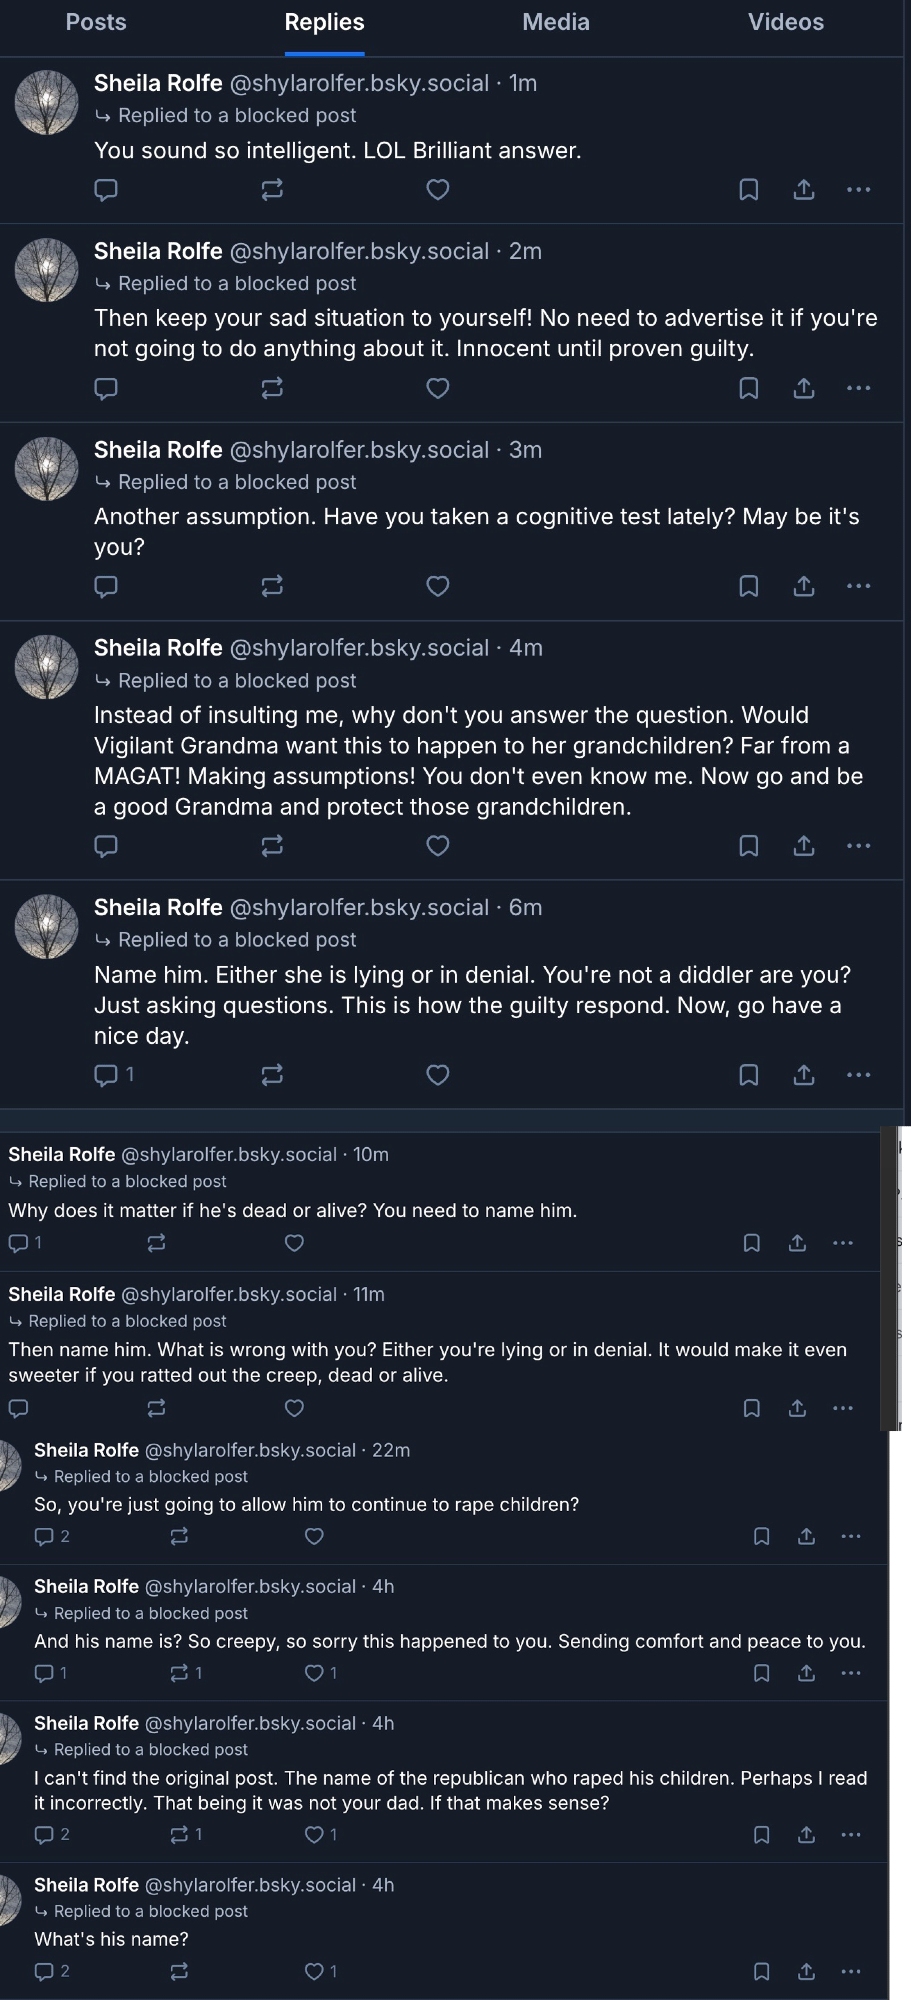
Task: Repost the "Why does it matter" reply
Action: 156,1243
